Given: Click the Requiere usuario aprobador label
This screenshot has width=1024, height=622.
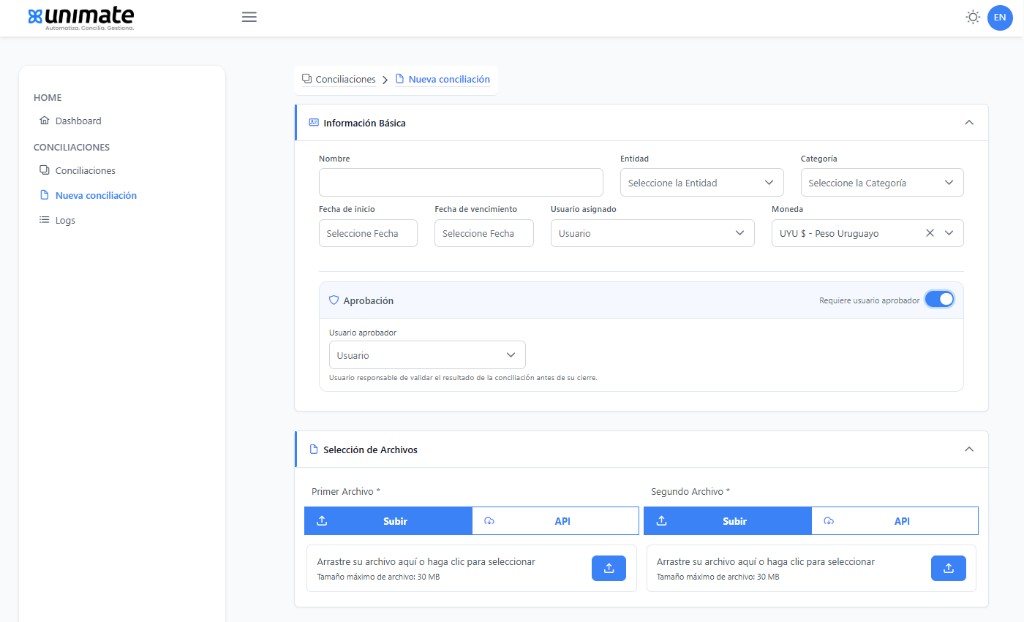Looking at the screenshot, I should coord(869,301).
